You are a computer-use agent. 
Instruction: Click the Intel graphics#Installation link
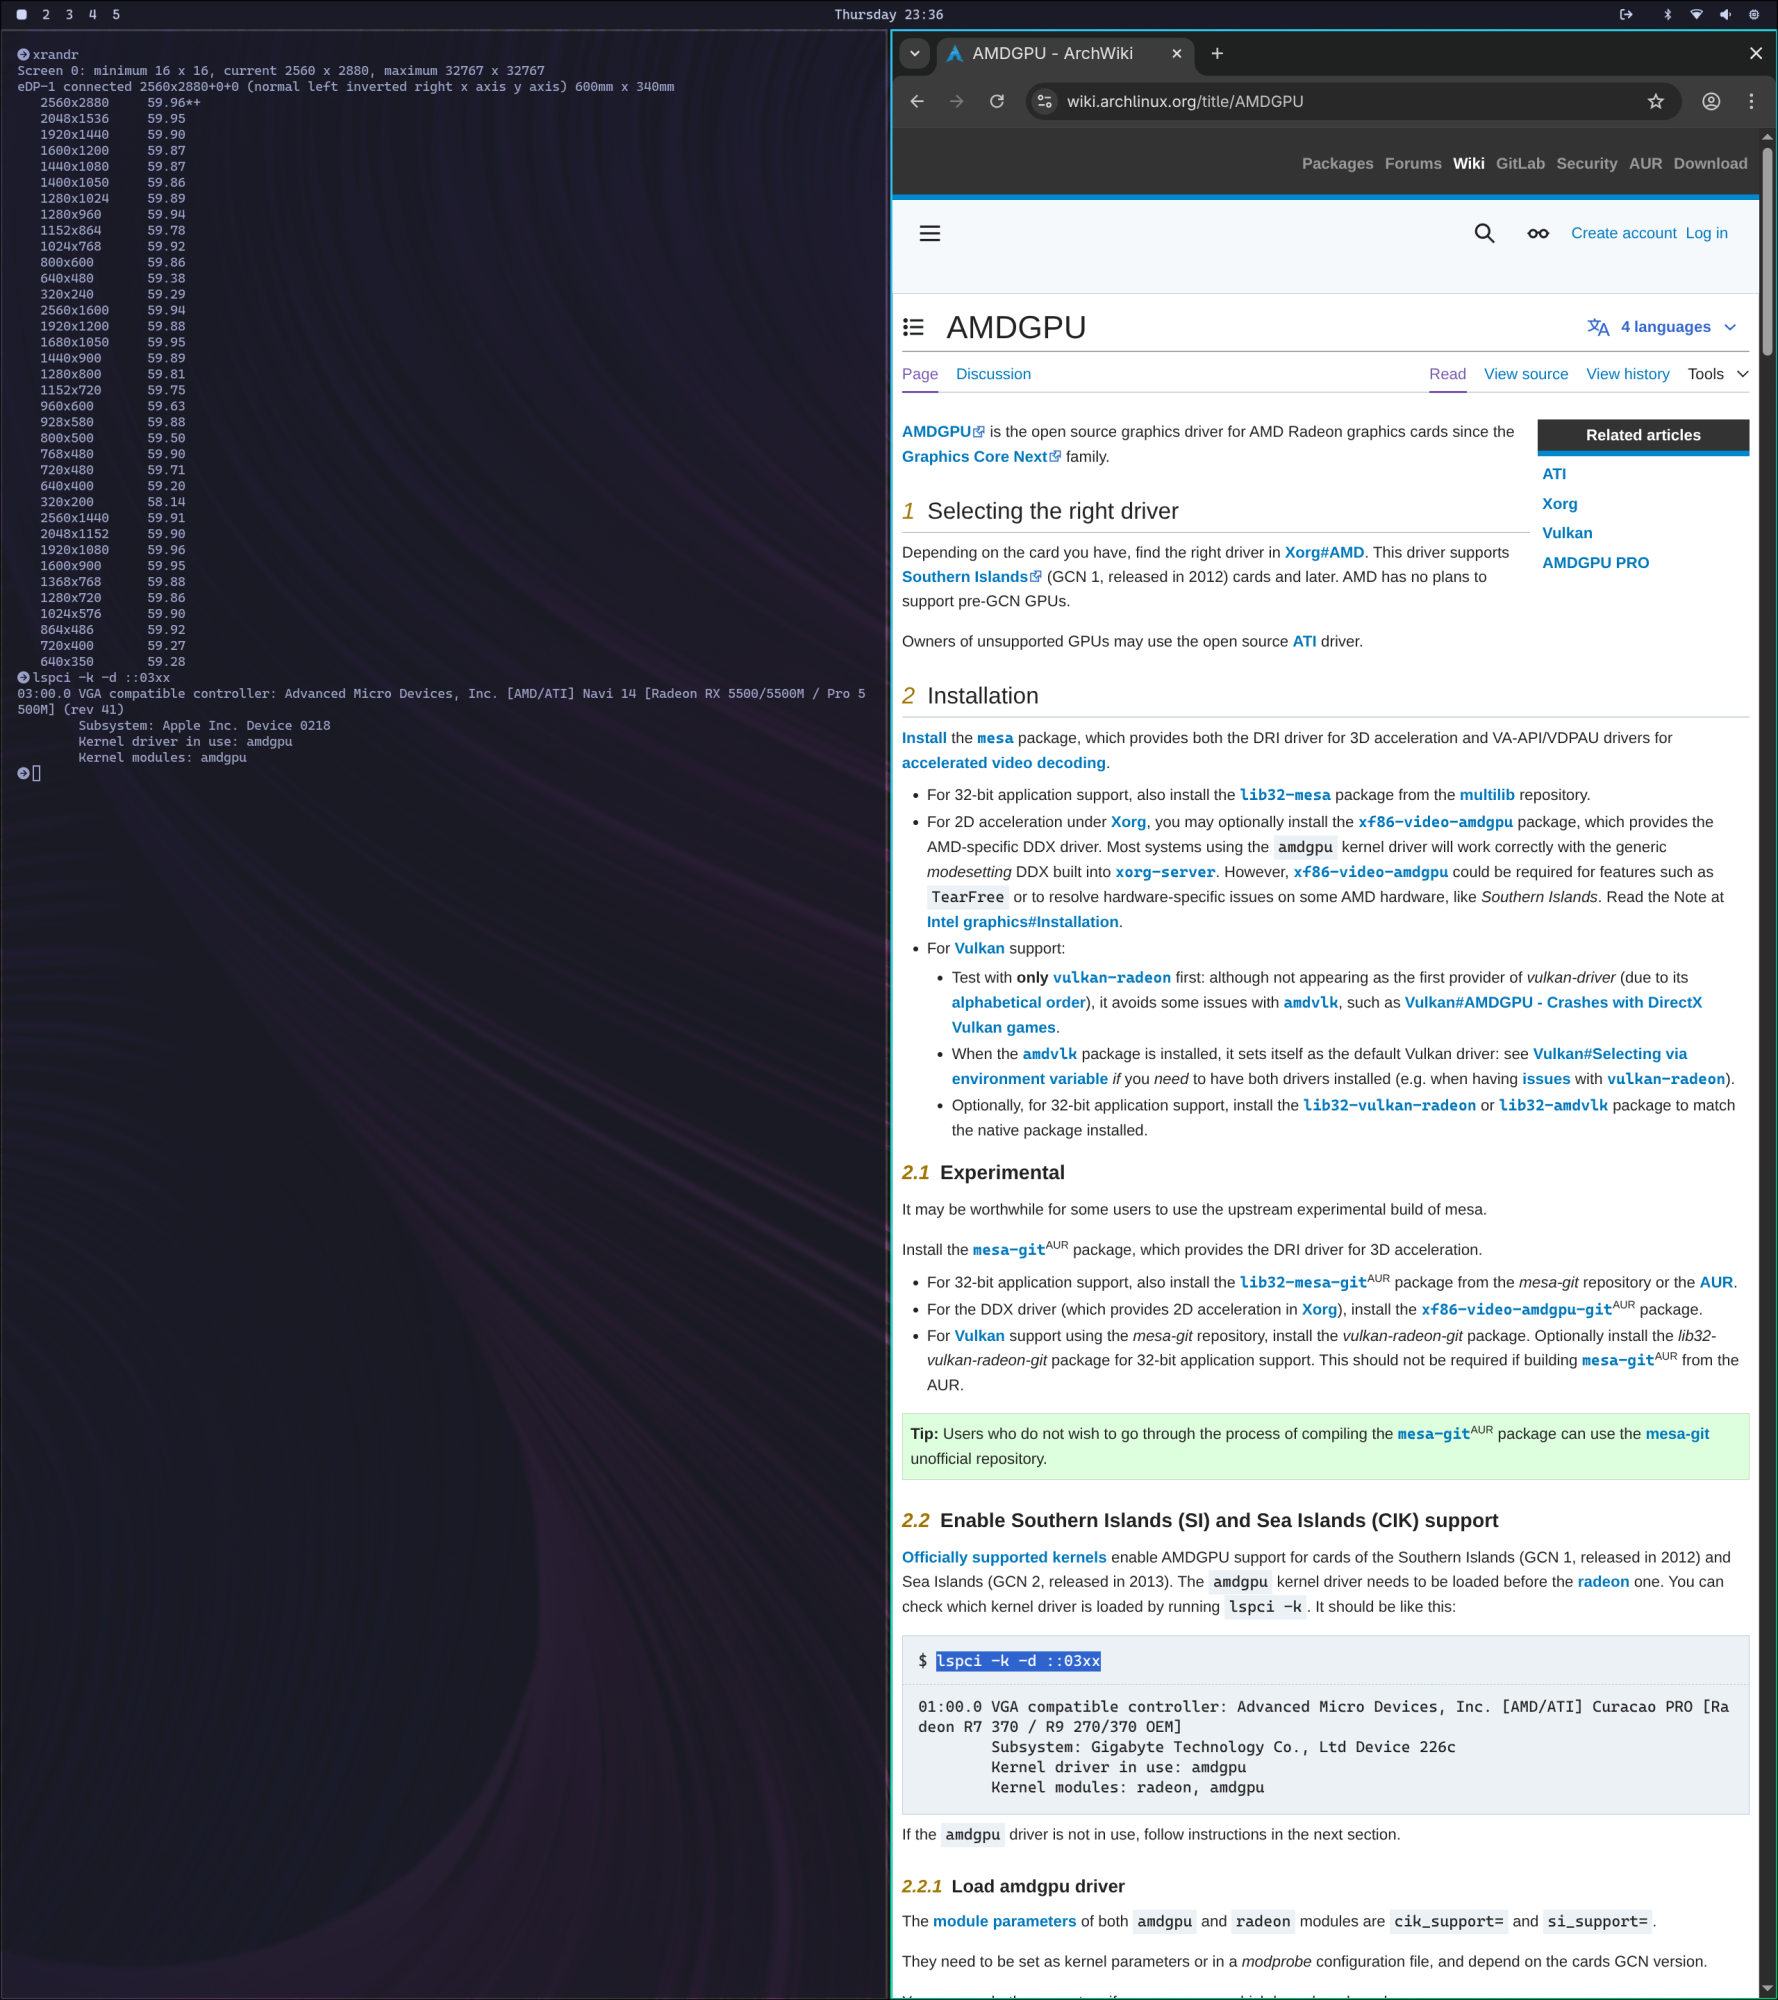[x=1022, y=922]
